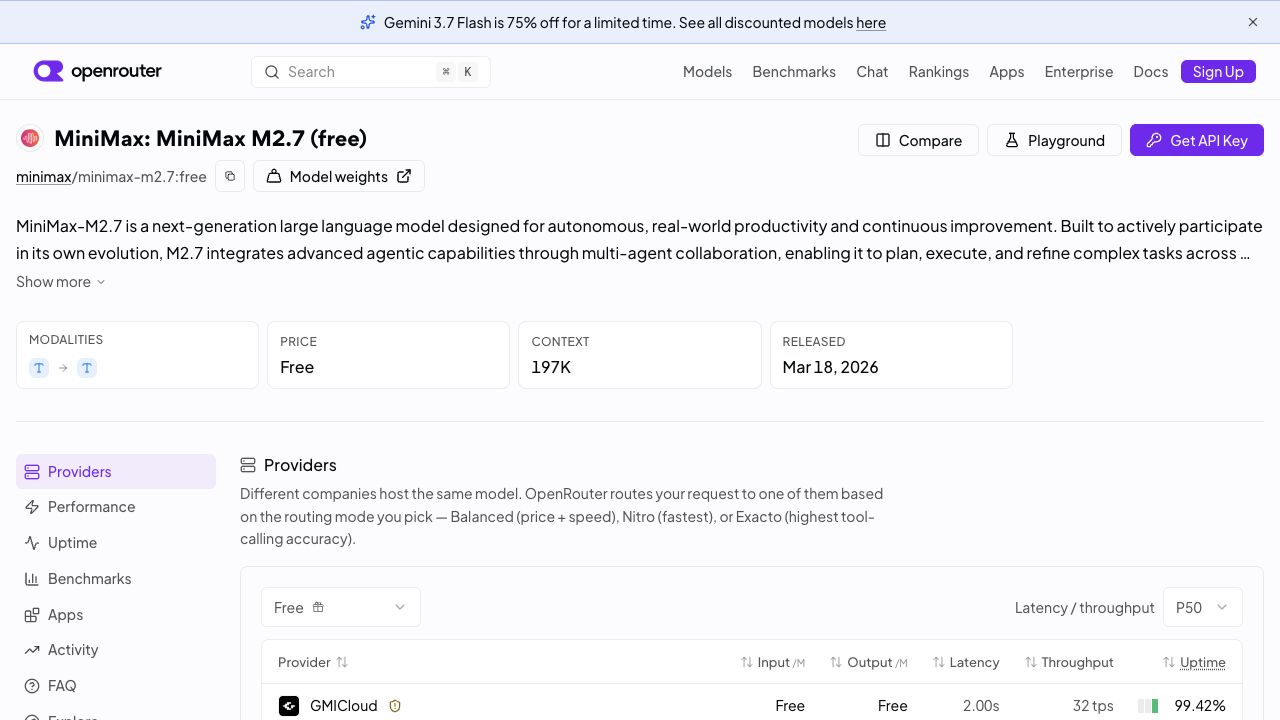
Task: Open the OpenRouter home logo
Action: [97, 71]
